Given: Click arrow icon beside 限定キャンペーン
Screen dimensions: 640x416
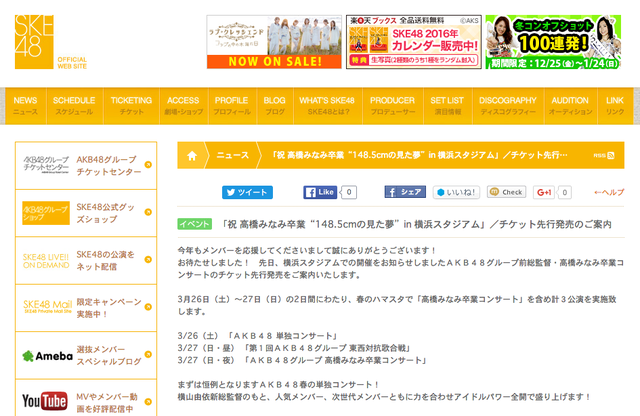Looking at the screenshot, I should coord(148,307).
